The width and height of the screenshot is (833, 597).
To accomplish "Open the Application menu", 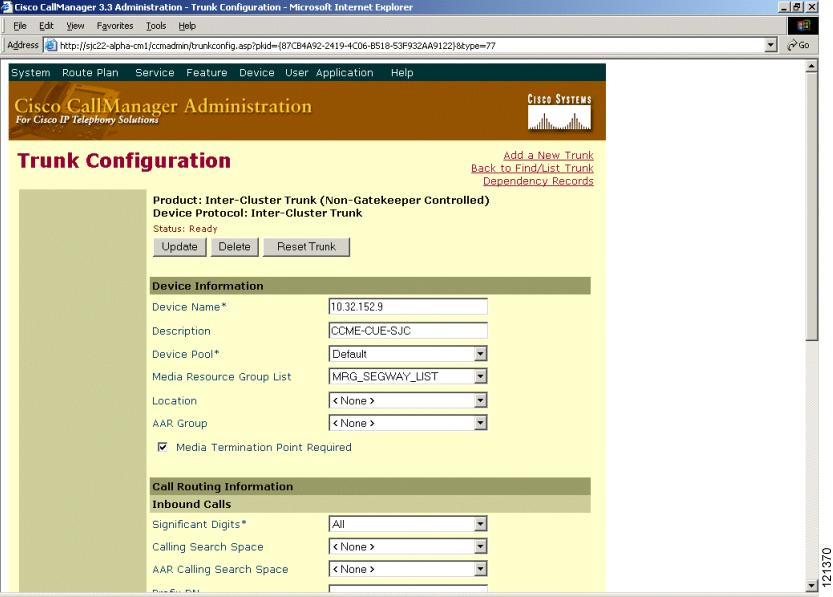I will pos(344,73).
